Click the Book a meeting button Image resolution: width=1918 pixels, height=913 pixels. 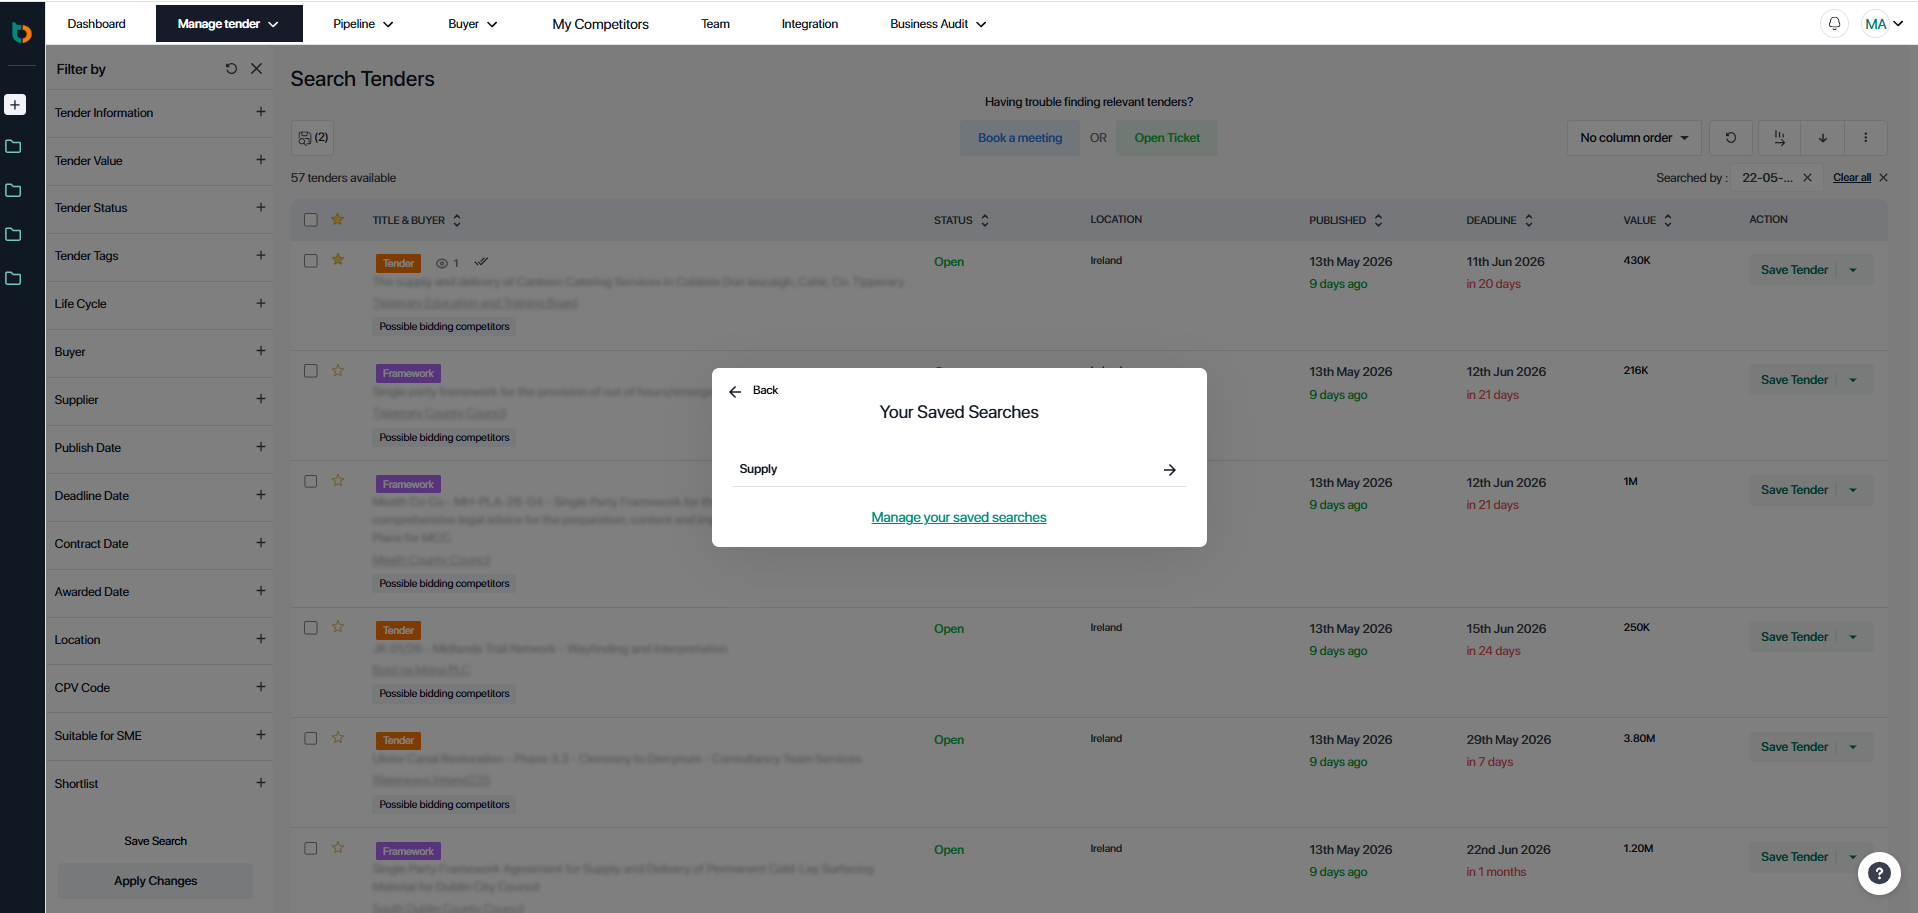point(1020,138)
